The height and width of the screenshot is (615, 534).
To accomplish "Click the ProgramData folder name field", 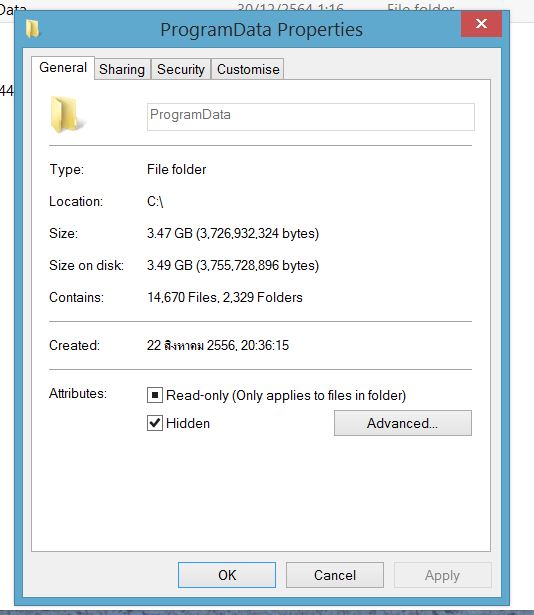I will [x=310, y=116].
